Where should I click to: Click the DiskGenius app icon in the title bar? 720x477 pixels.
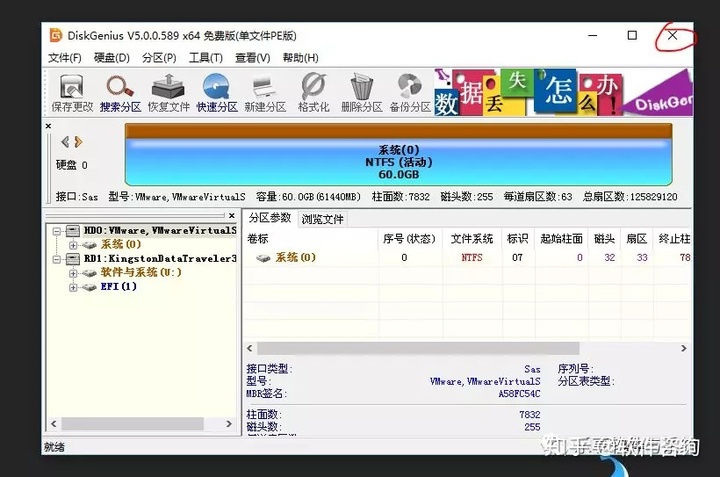[x=56, y=35]
